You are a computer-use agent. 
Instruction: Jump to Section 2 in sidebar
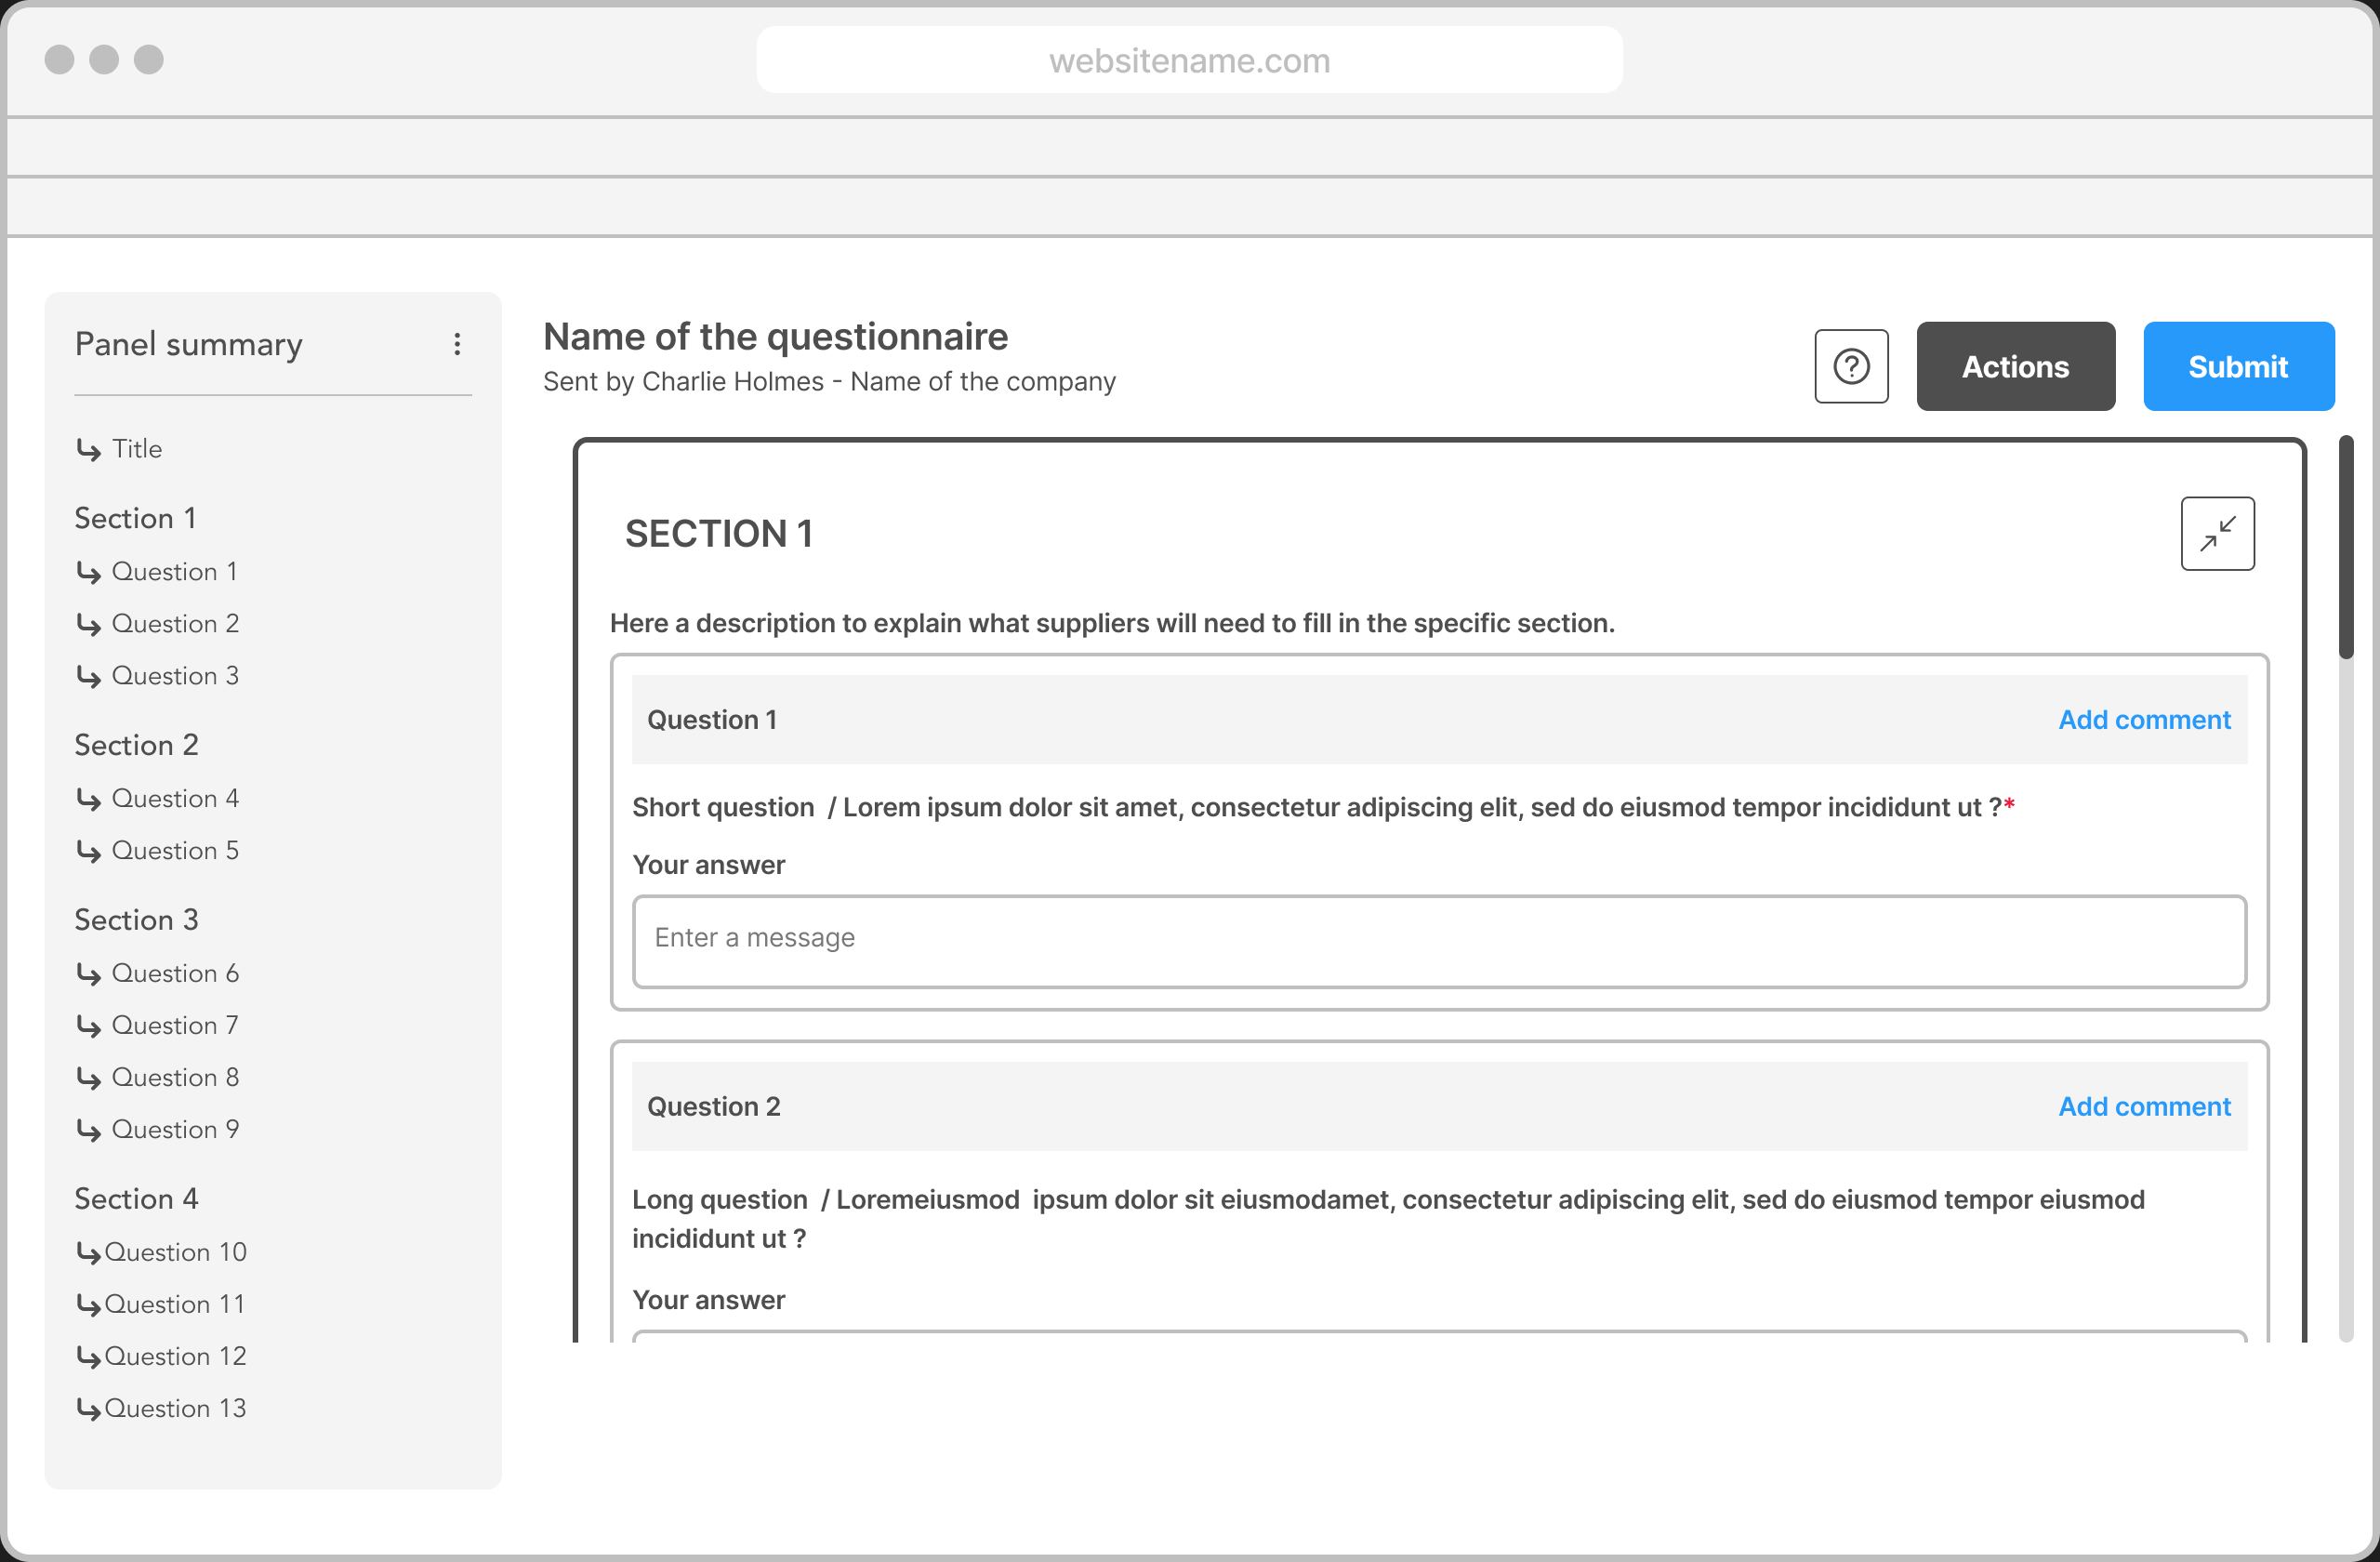(x=137, y=745)
